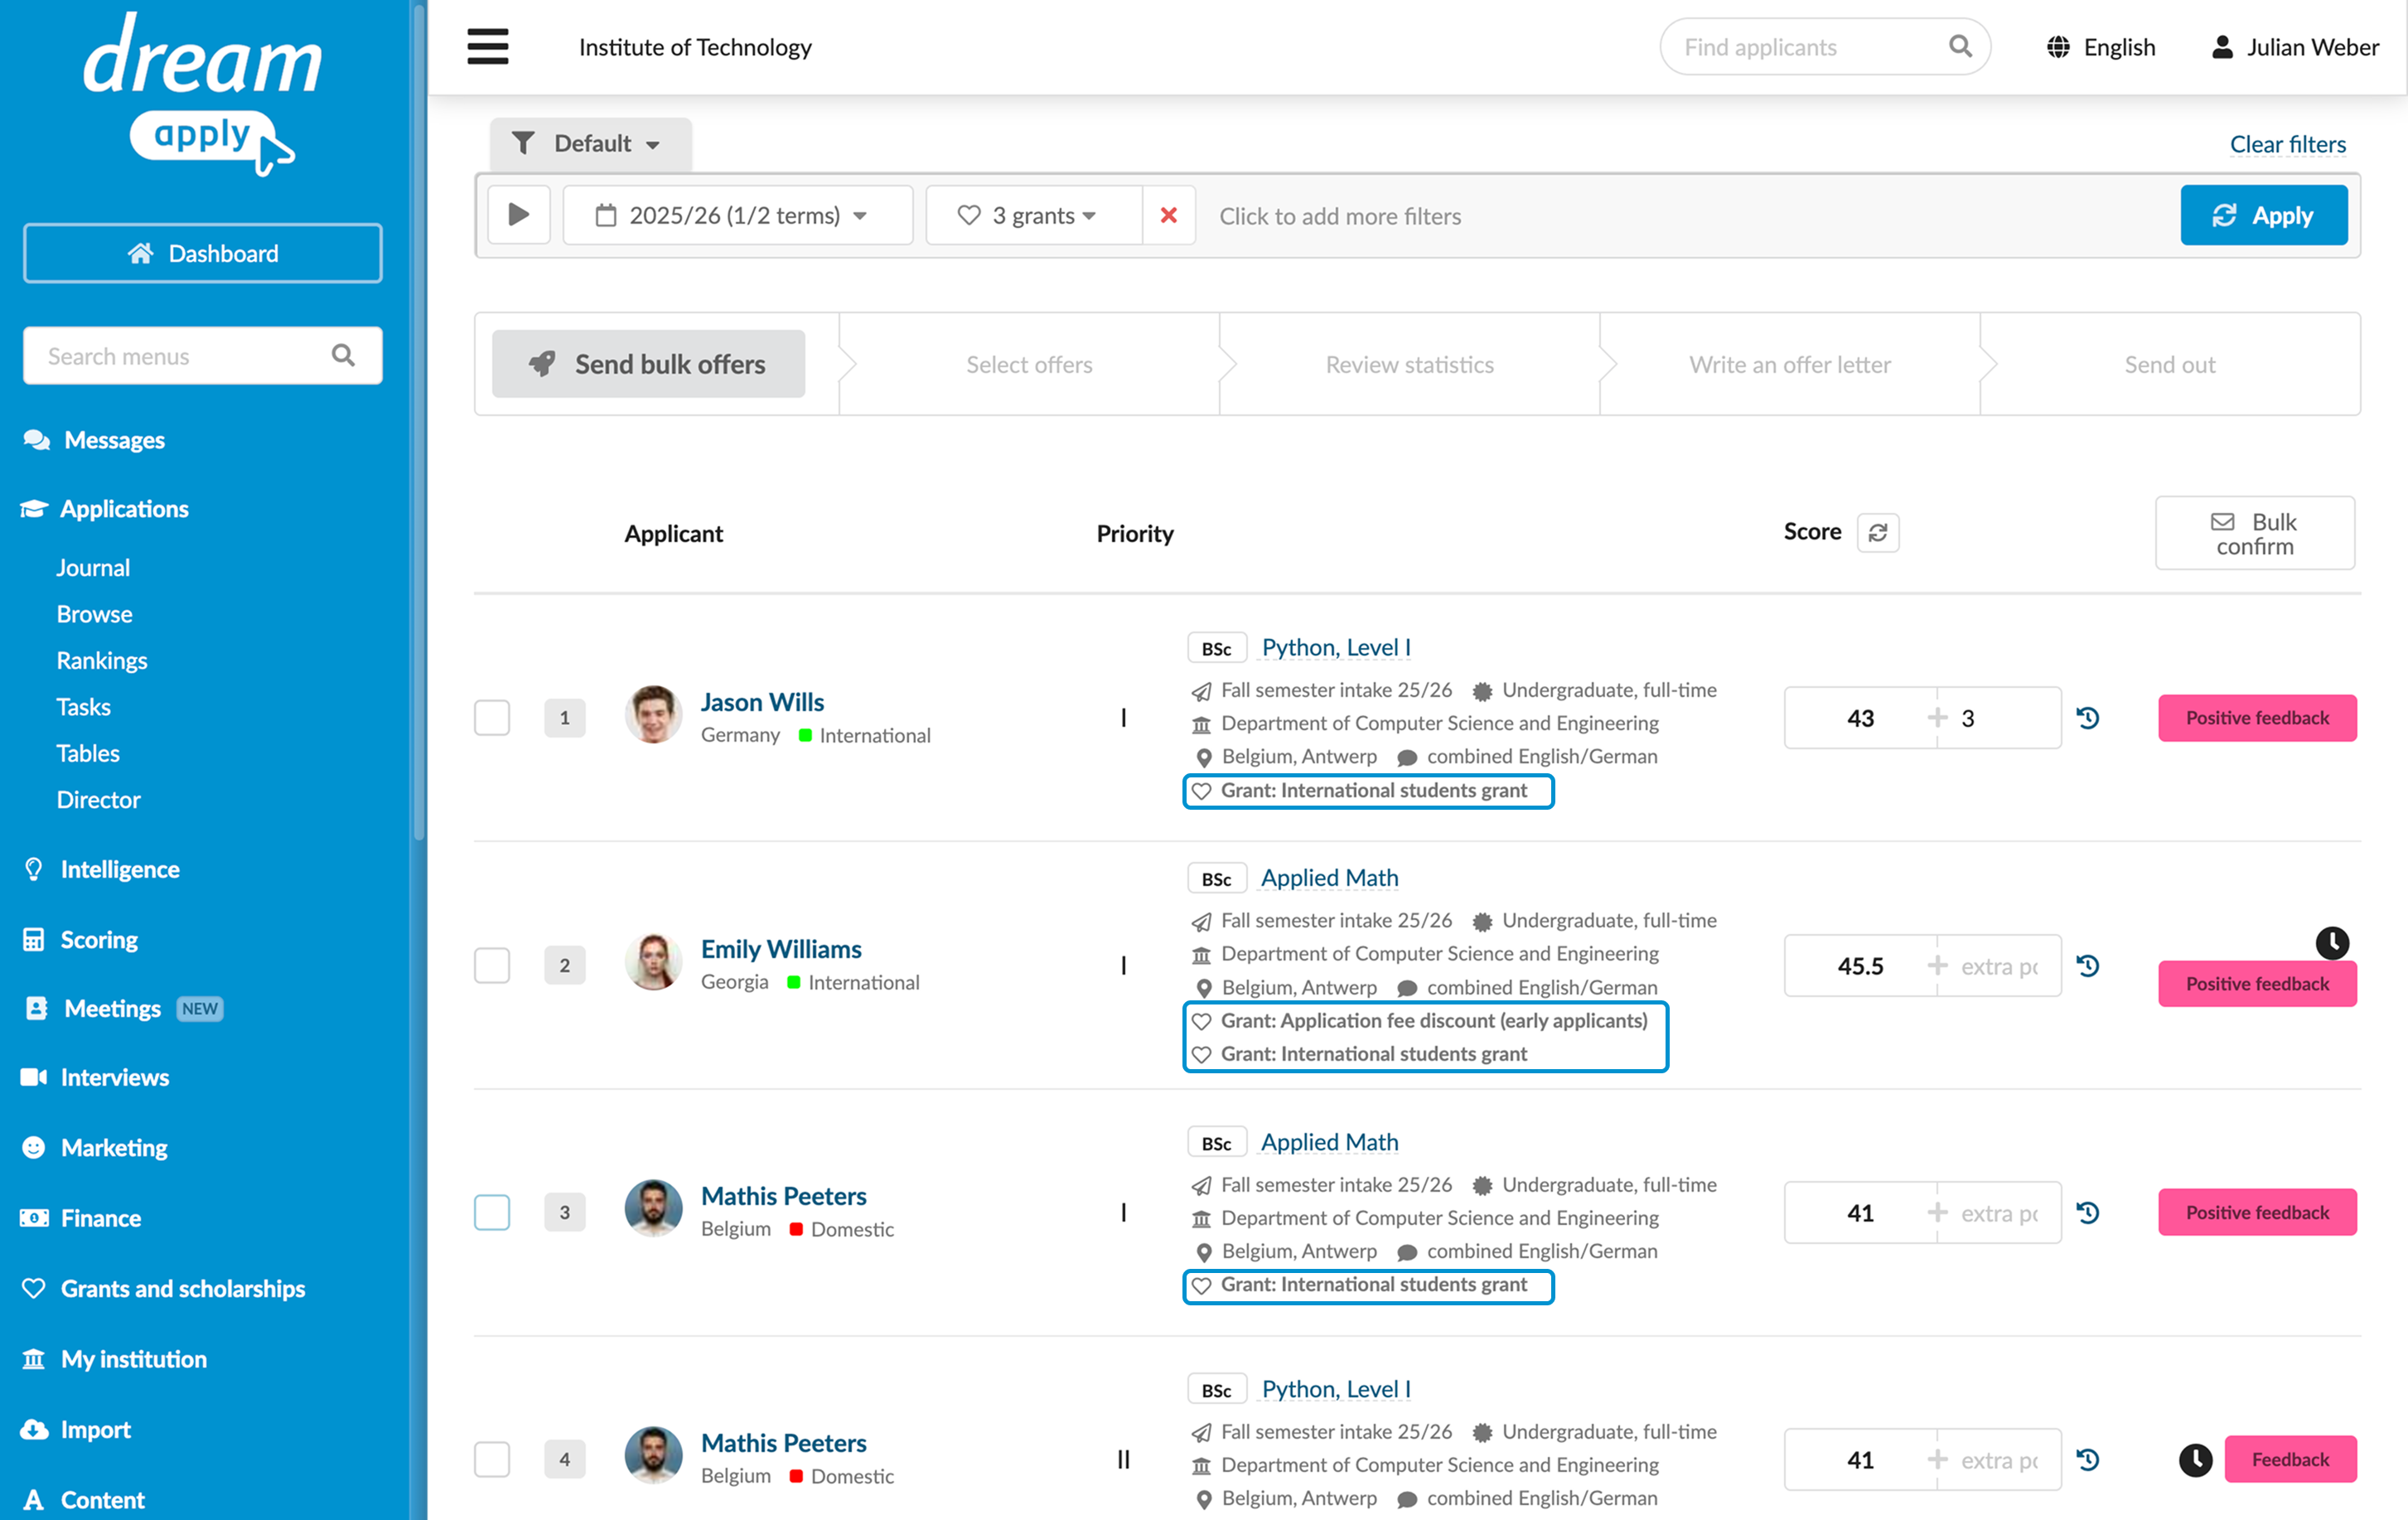Viewport: 2408px width, 1520px height.
Task: Open the 2025/26 (1/2 terms) dropdown
Action: (738, 215)
